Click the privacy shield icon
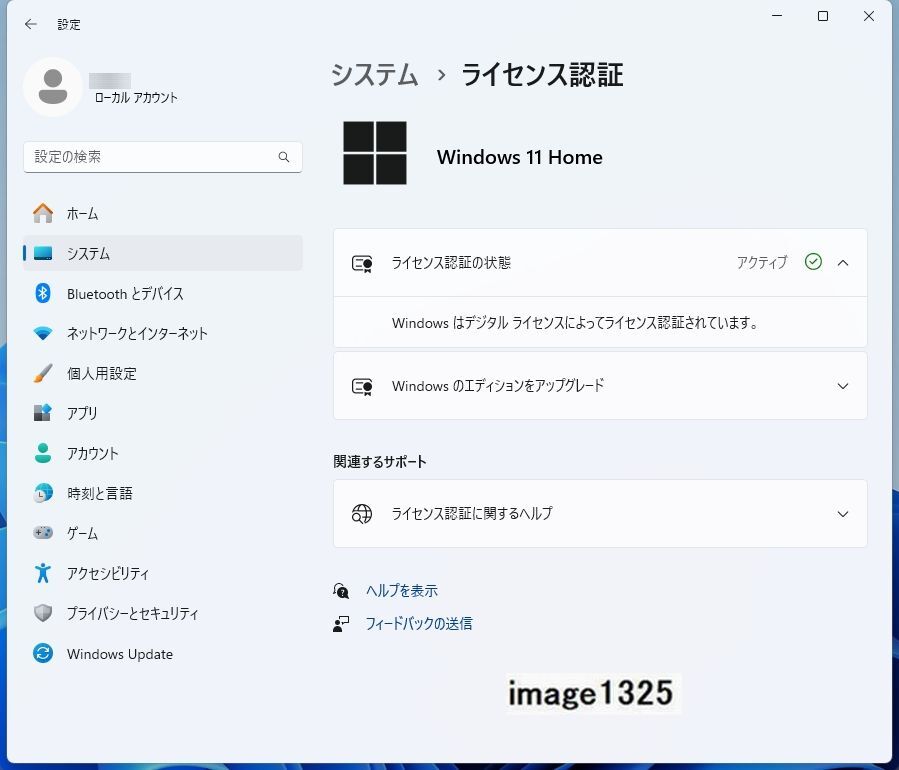The width and height of the screenshot is (899, 770). (43, 613)
